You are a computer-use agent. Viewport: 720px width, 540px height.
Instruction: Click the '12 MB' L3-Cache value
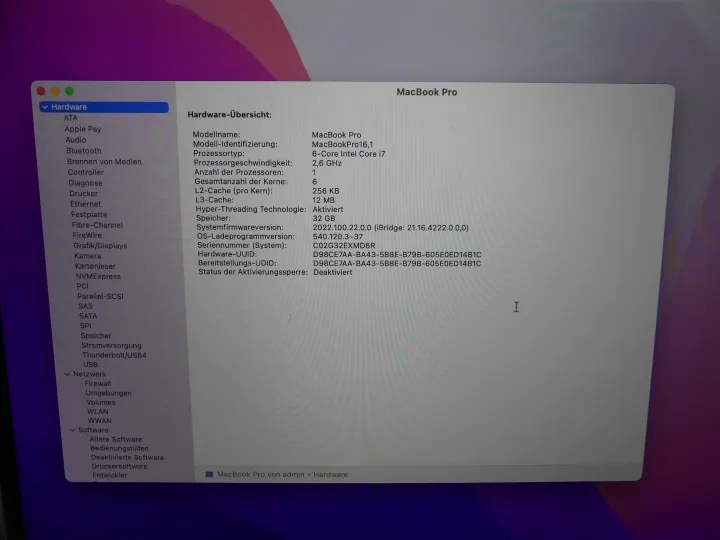[324, 200]
